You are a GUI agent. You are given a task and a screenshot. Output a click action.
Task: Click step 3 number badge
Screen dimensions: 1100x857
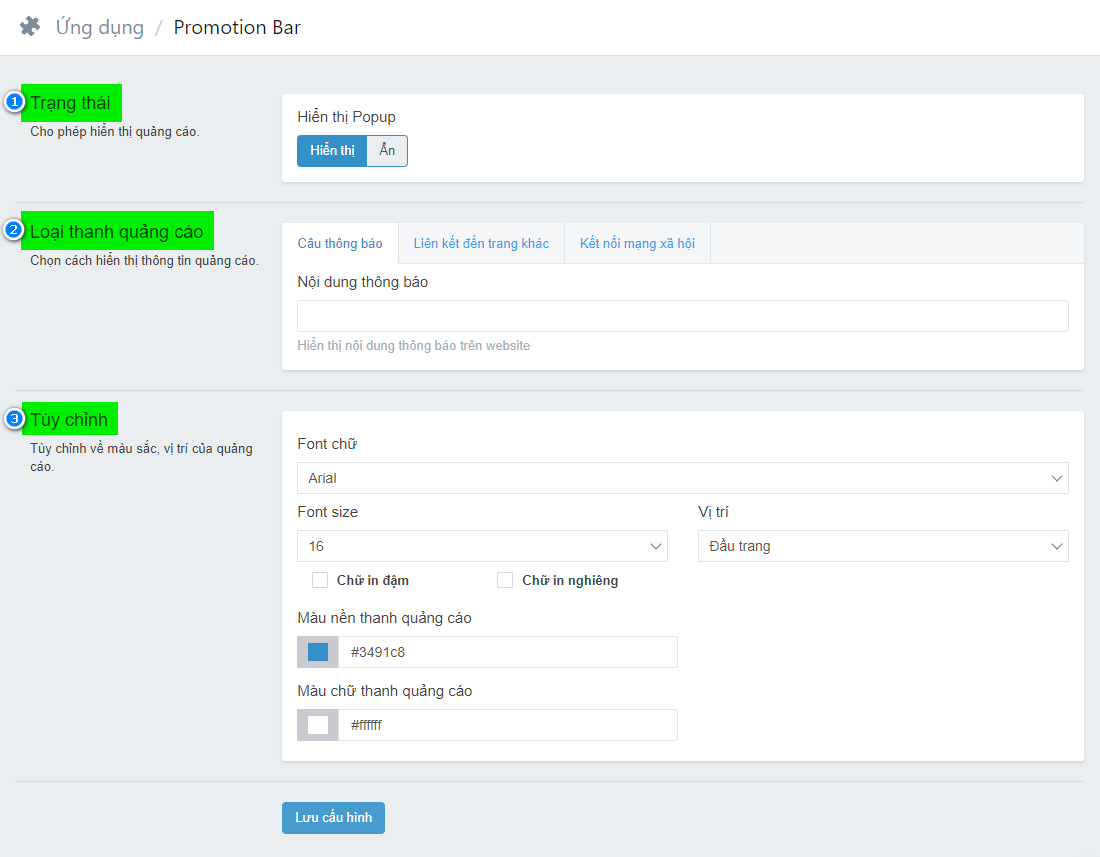[14, 419]
